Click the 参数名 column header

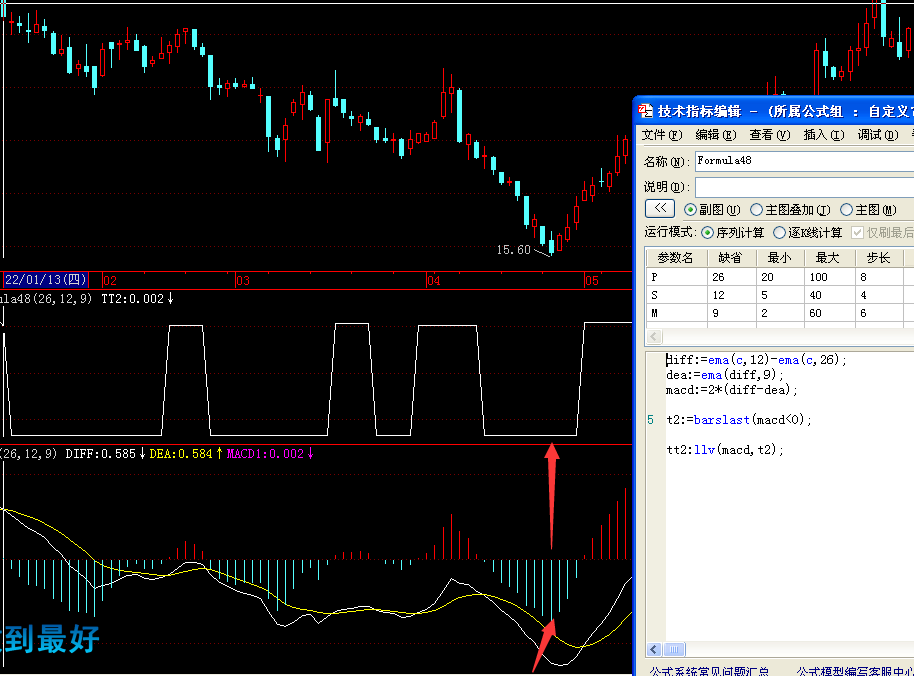click(676, 258)
